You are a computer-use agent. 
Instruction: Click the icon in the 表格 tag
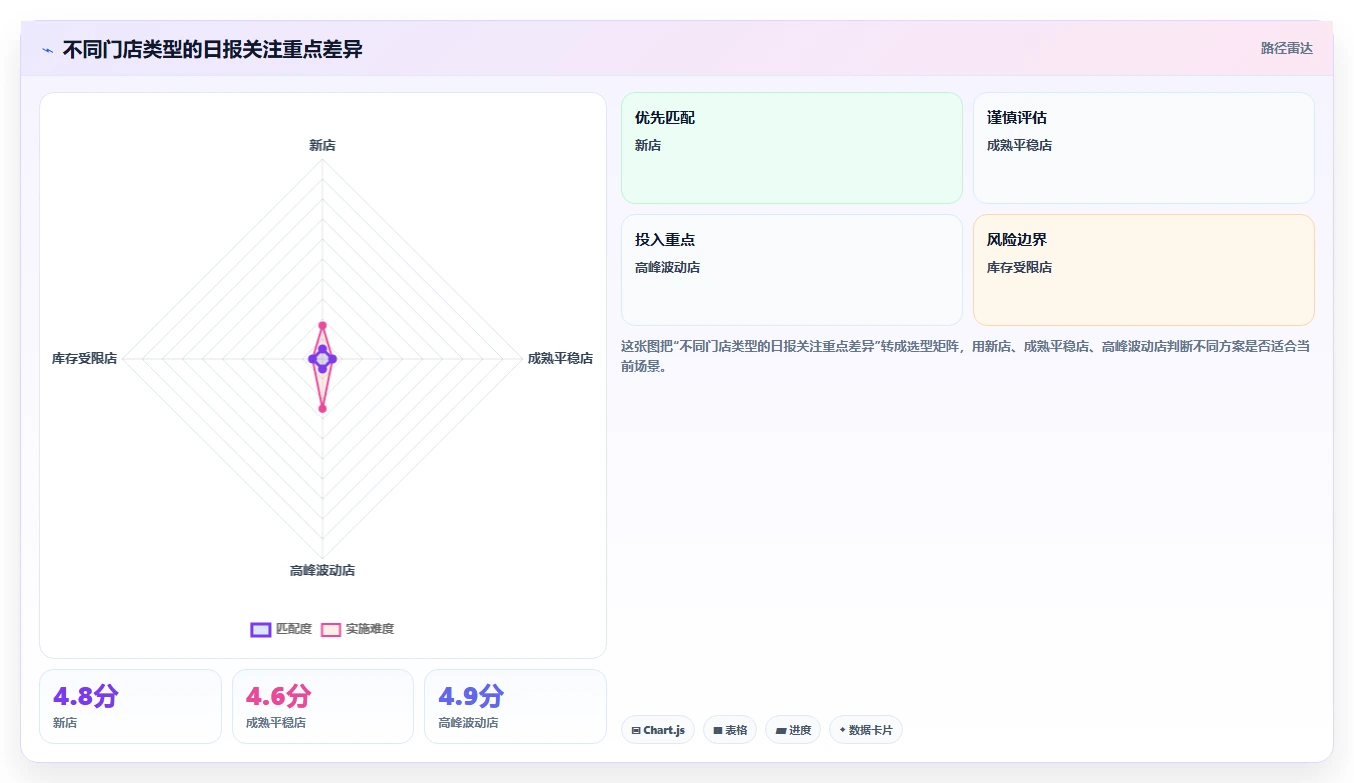pyautogui.click(x=718, y=731)
